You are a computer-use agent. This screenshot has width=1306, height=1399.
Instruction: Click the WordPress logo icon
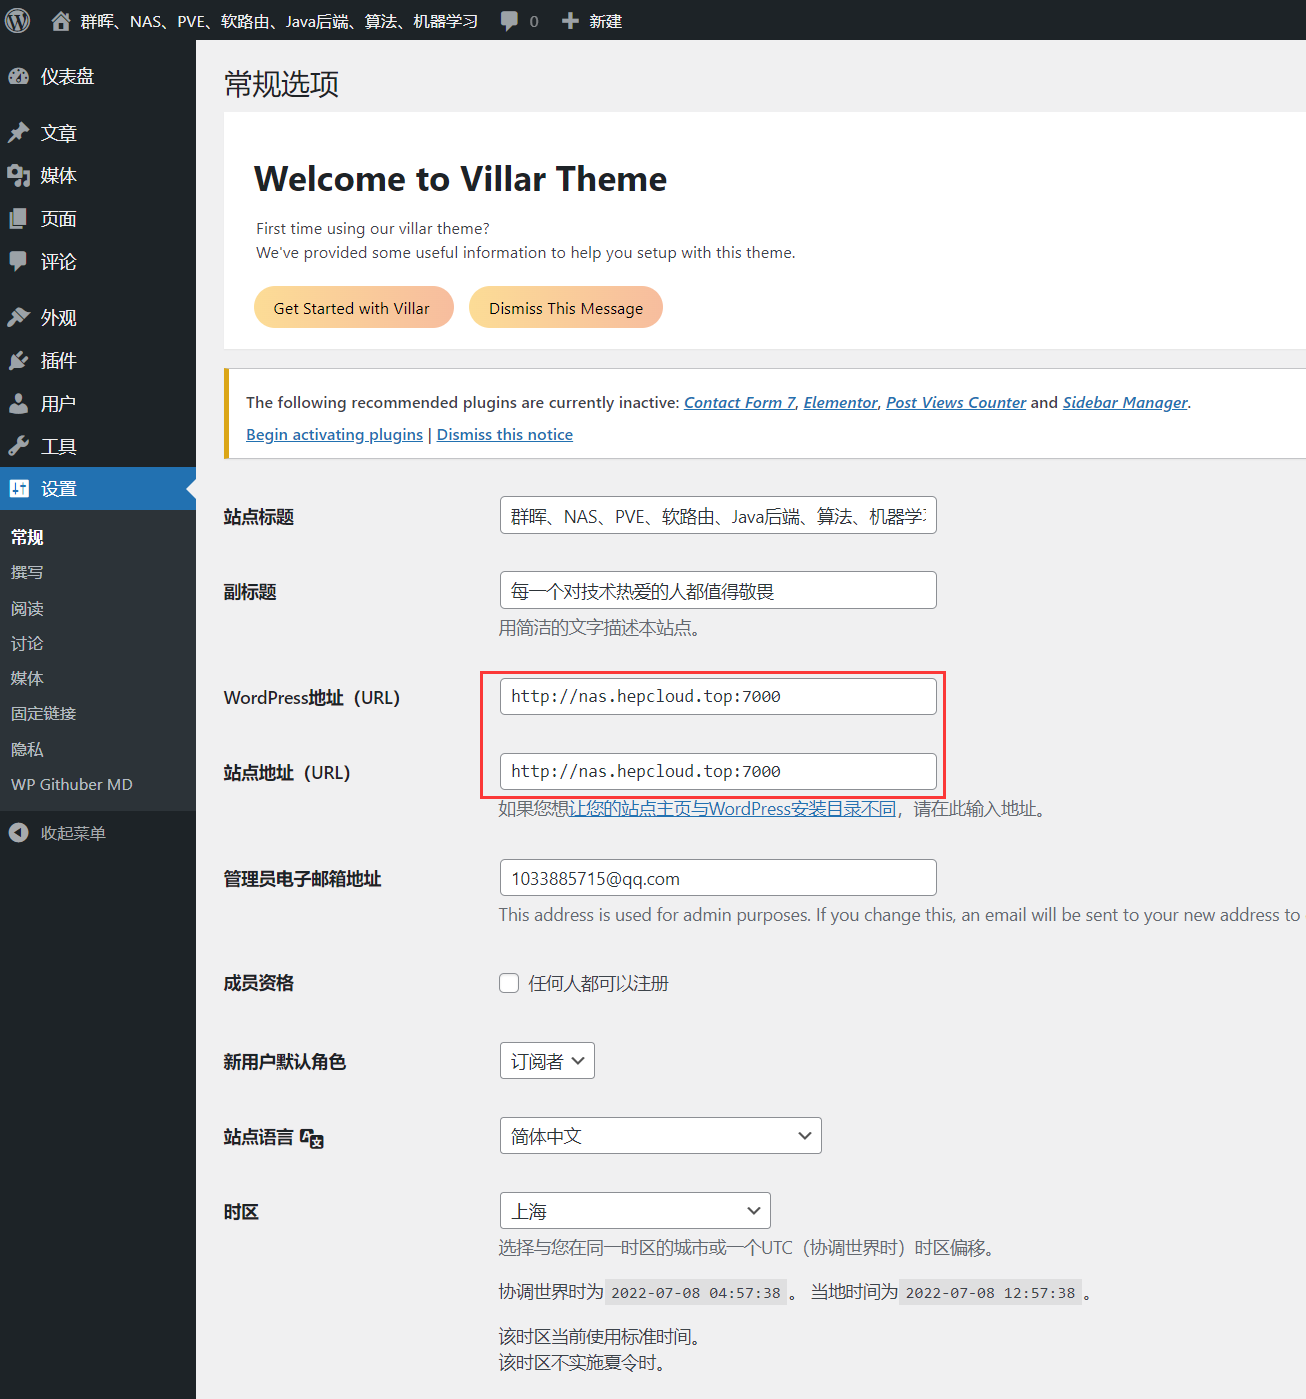click(18, 20)
